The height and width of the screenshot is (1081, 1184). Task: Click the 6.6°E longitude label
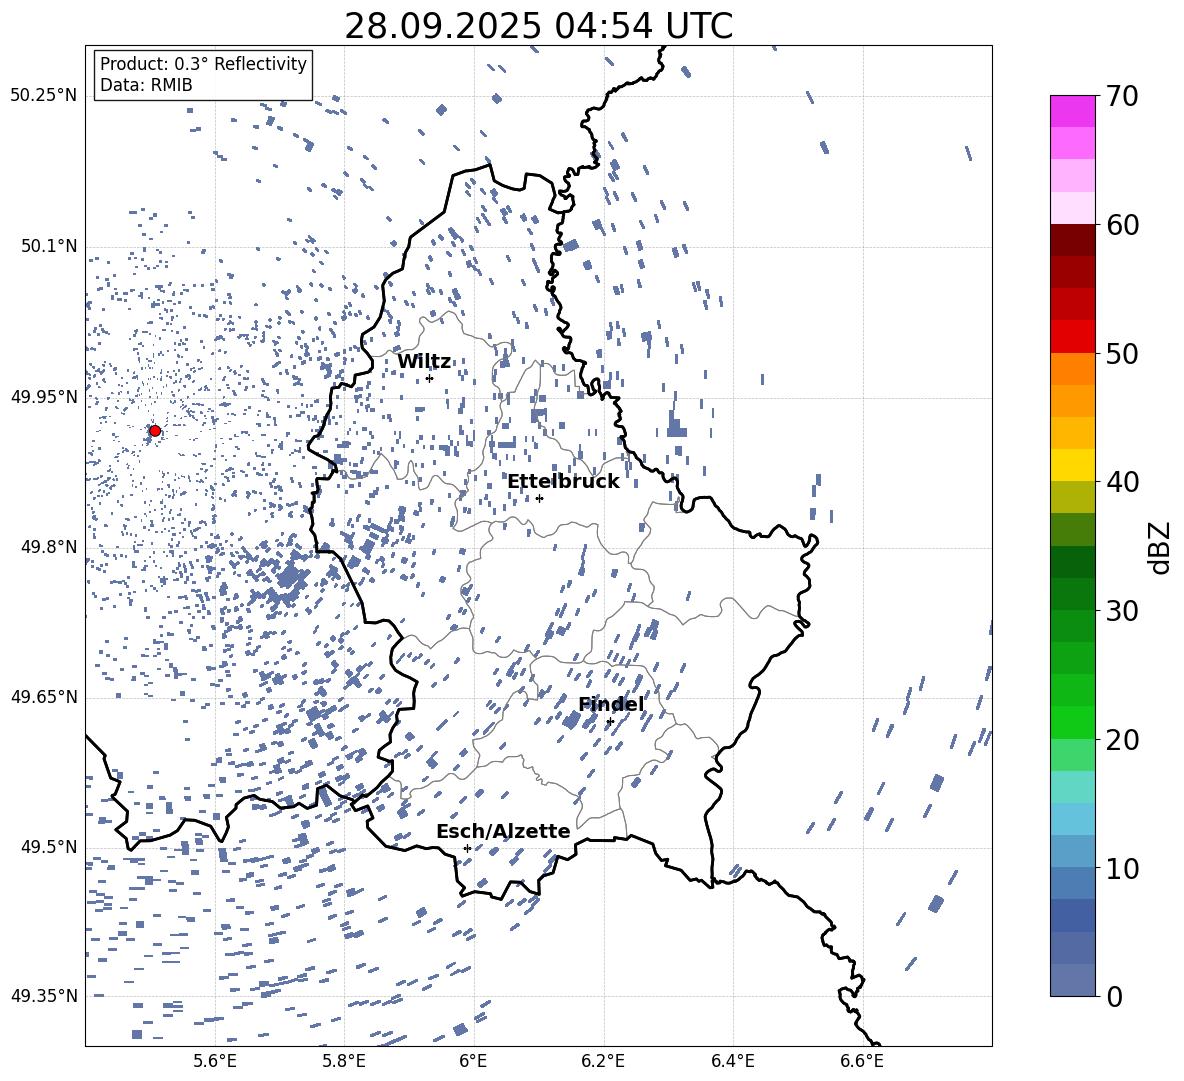[862, 1061]
